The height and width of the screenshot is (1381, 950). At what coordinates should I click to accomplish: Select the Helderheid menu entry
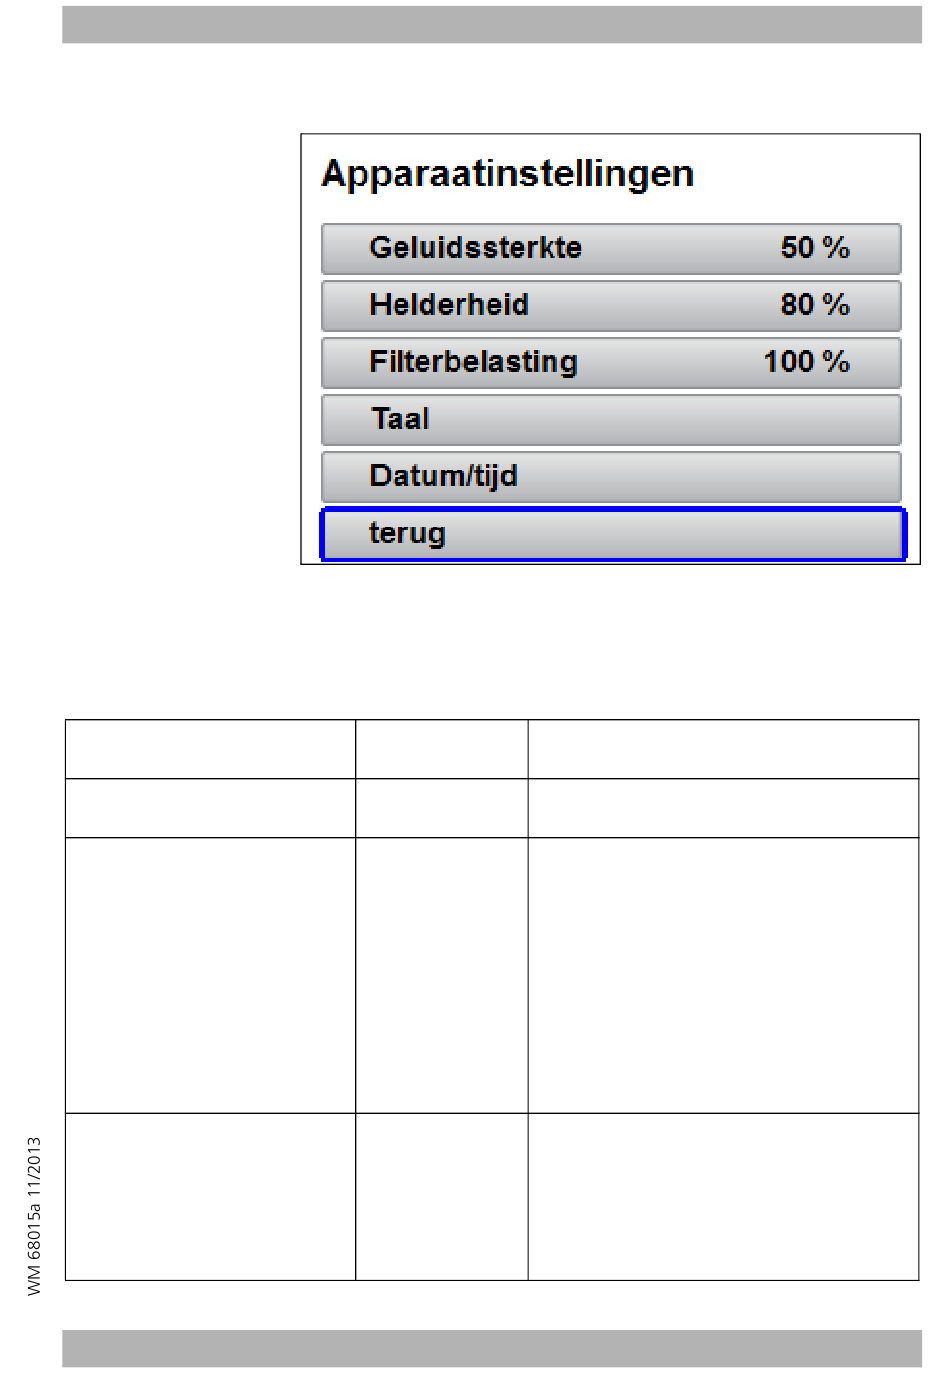(611, 305)
